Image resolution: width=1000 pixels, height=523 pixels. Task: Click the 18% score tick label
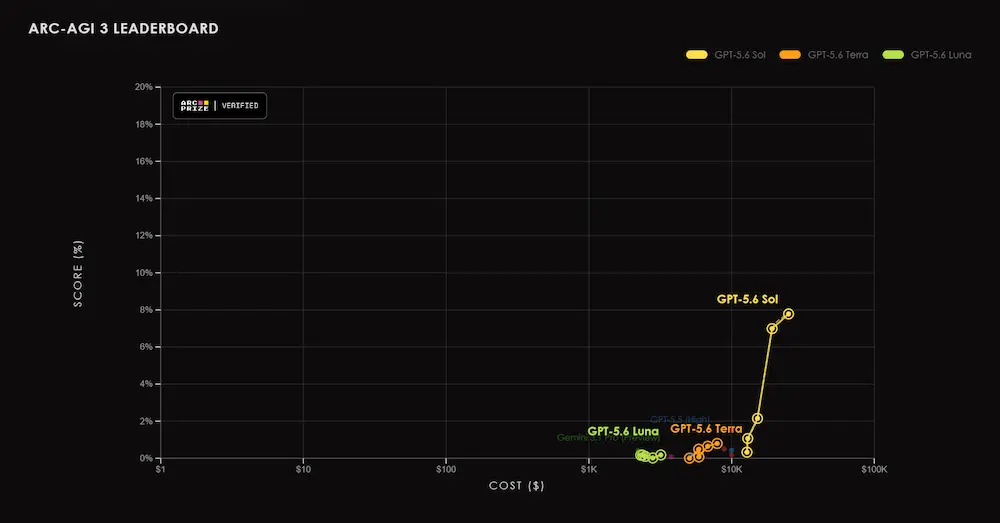[143, 124]
